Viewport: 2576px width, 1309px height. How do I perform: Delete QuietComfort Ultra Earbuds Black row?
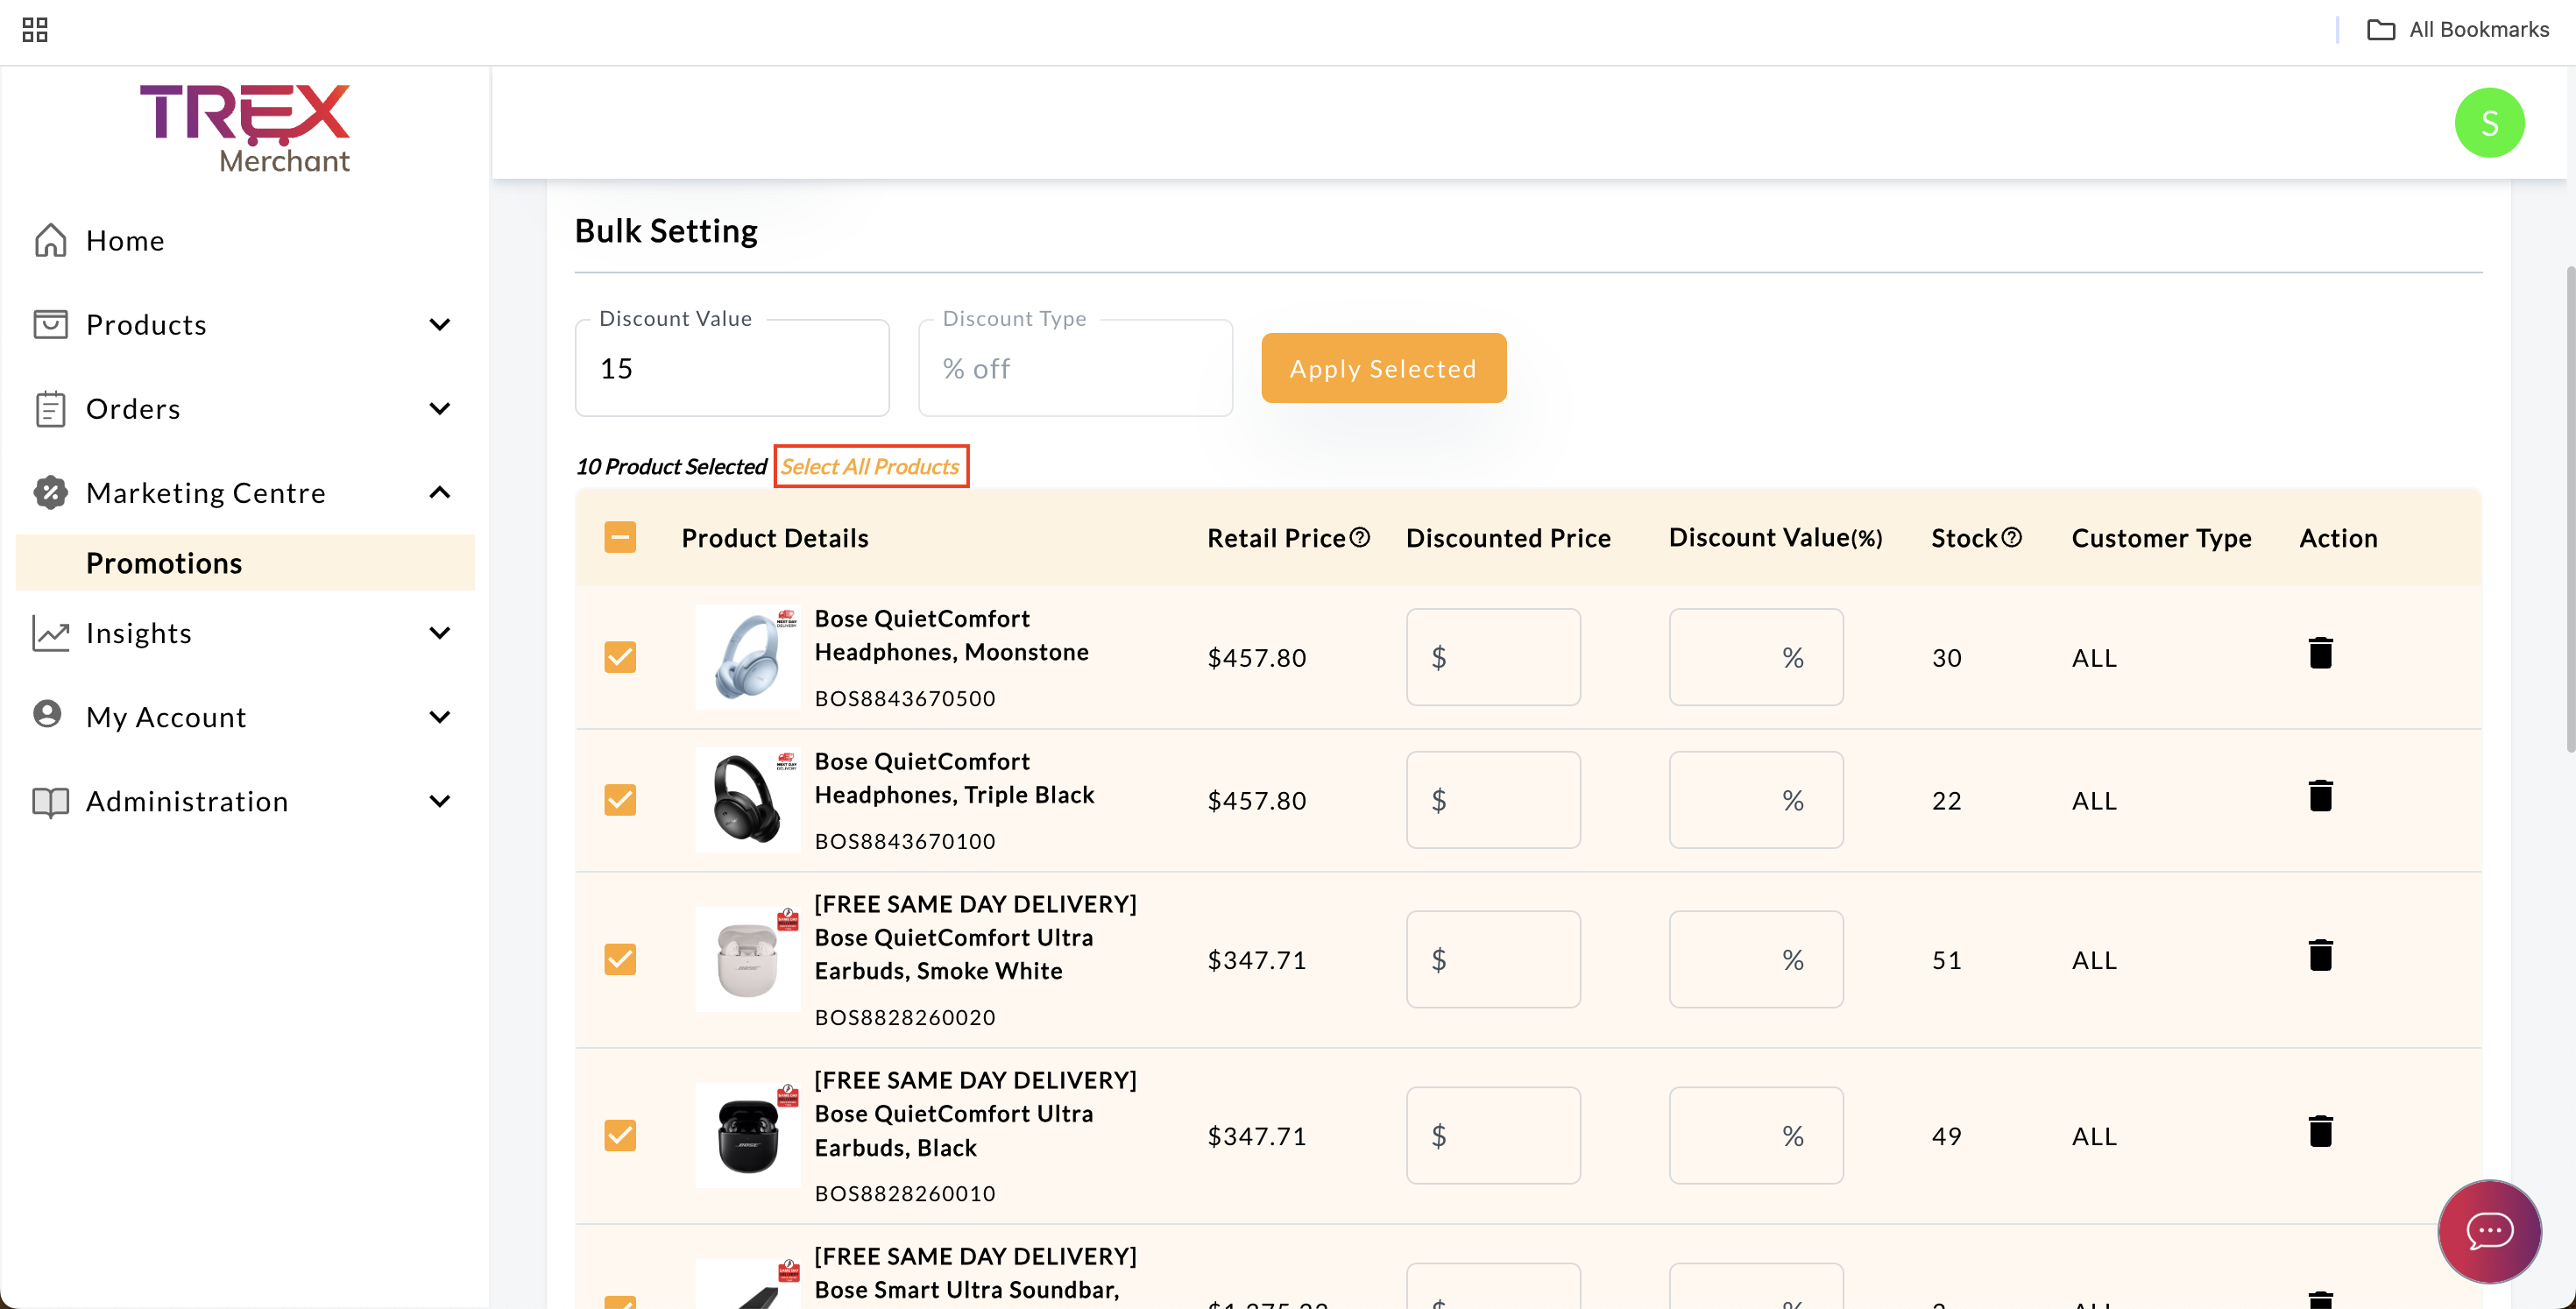pyautogui.click(x=2320, y=1131)
